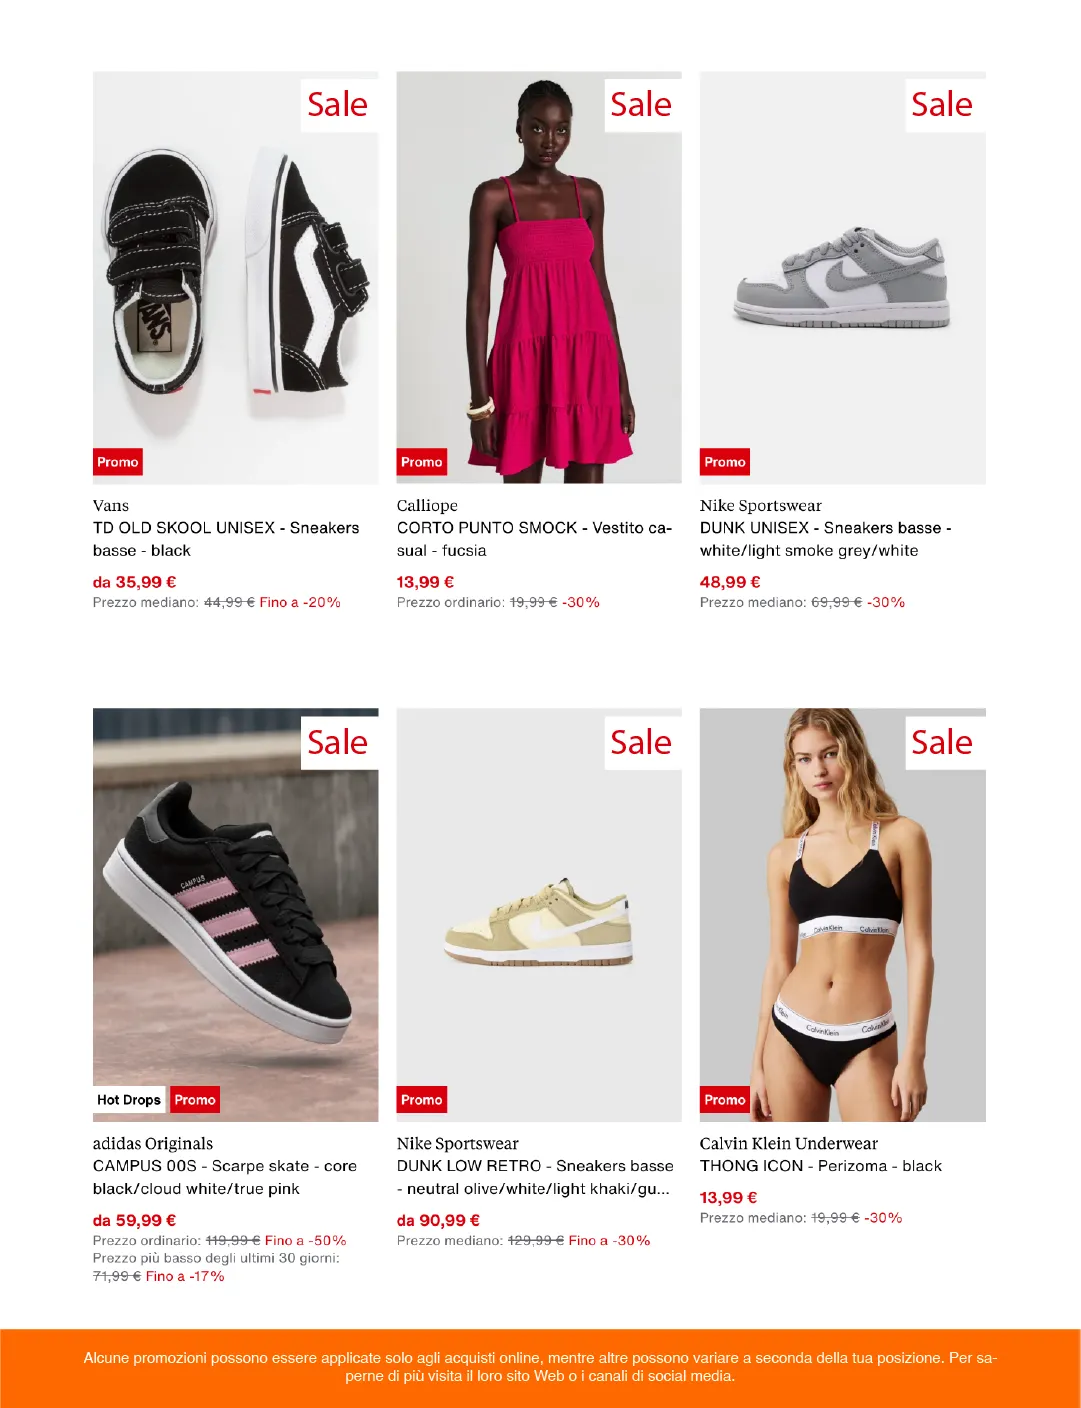Click the Promo tag on Calvin Klein image
Viewport: 1081px width, 1408px height.
click(x=725, y=1100)
